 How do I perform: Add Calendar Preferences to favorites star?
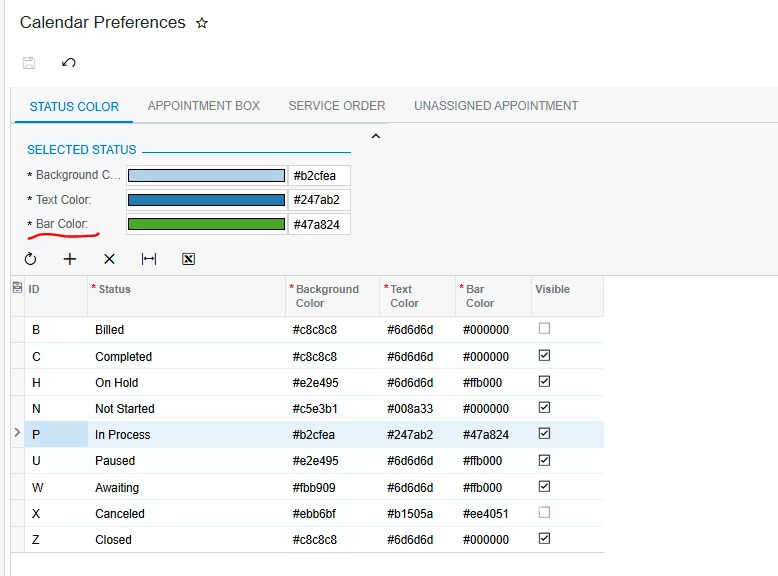tap(201, 23)
